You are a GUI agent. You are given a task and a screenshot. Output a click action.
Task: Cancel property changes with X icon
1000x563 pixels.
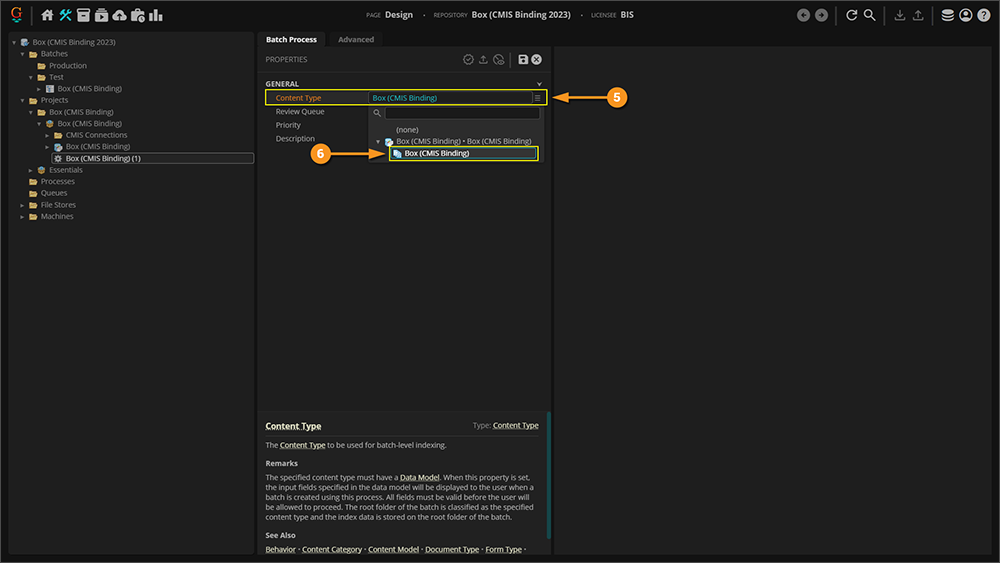pyautogui.click(x=537, y=60)
